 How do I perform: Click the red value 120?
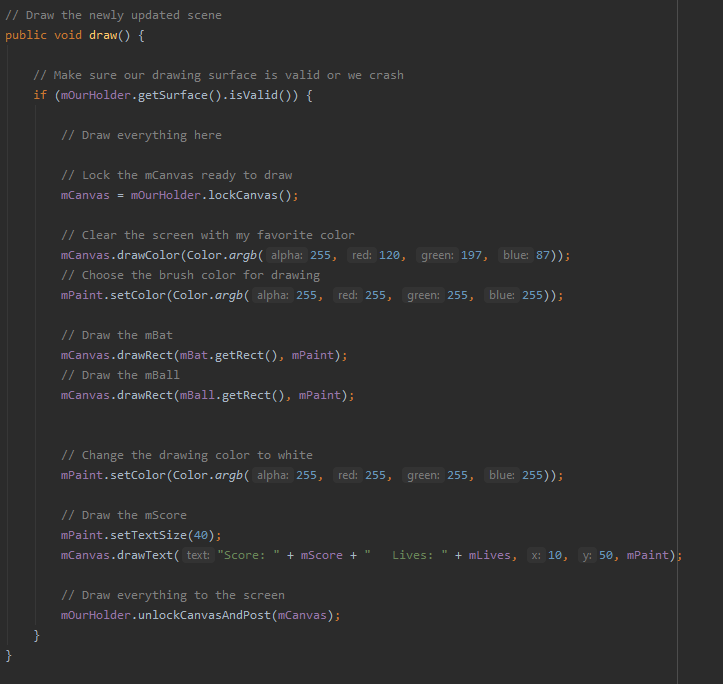(x=389, y=255)
